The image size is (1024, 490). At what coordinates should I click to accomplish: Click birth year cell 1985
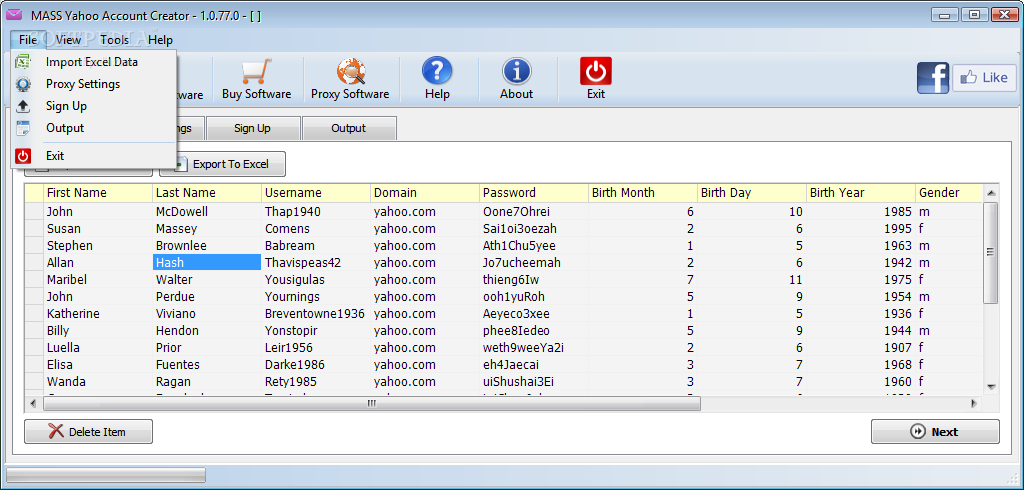click(861, 212)
